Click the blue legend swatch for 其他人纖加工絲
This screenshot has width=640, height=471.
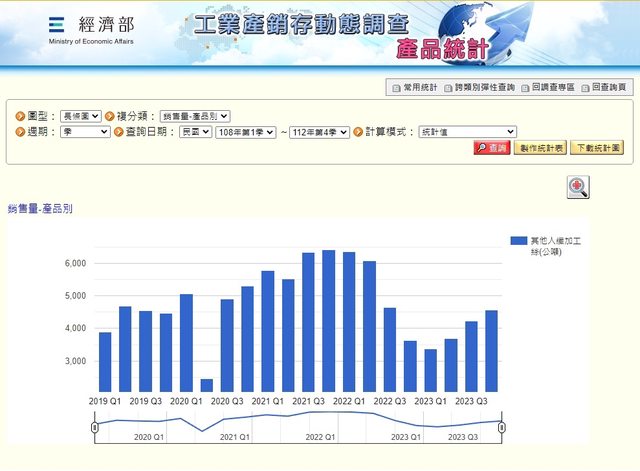click(x=518, y=241)
